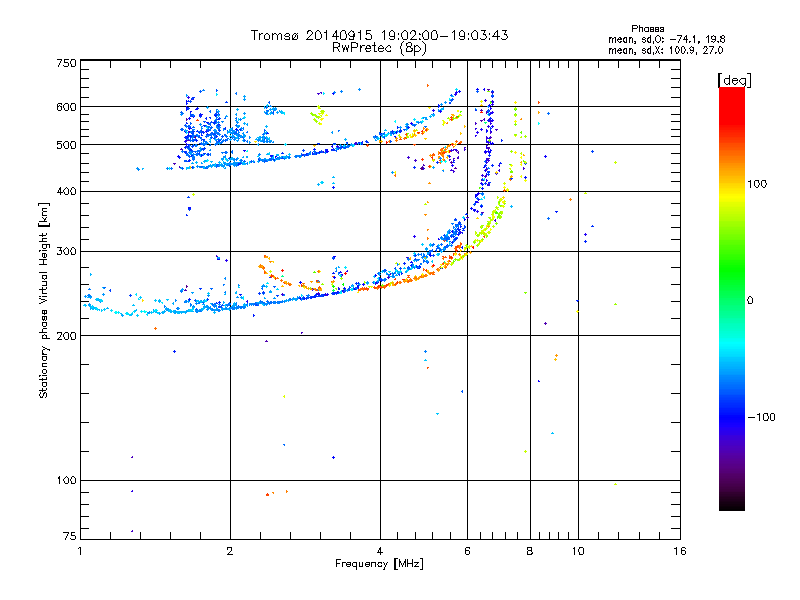Click the colorbar tick label '-100'
Screen dimensions: 800x600
coord(761,417)
